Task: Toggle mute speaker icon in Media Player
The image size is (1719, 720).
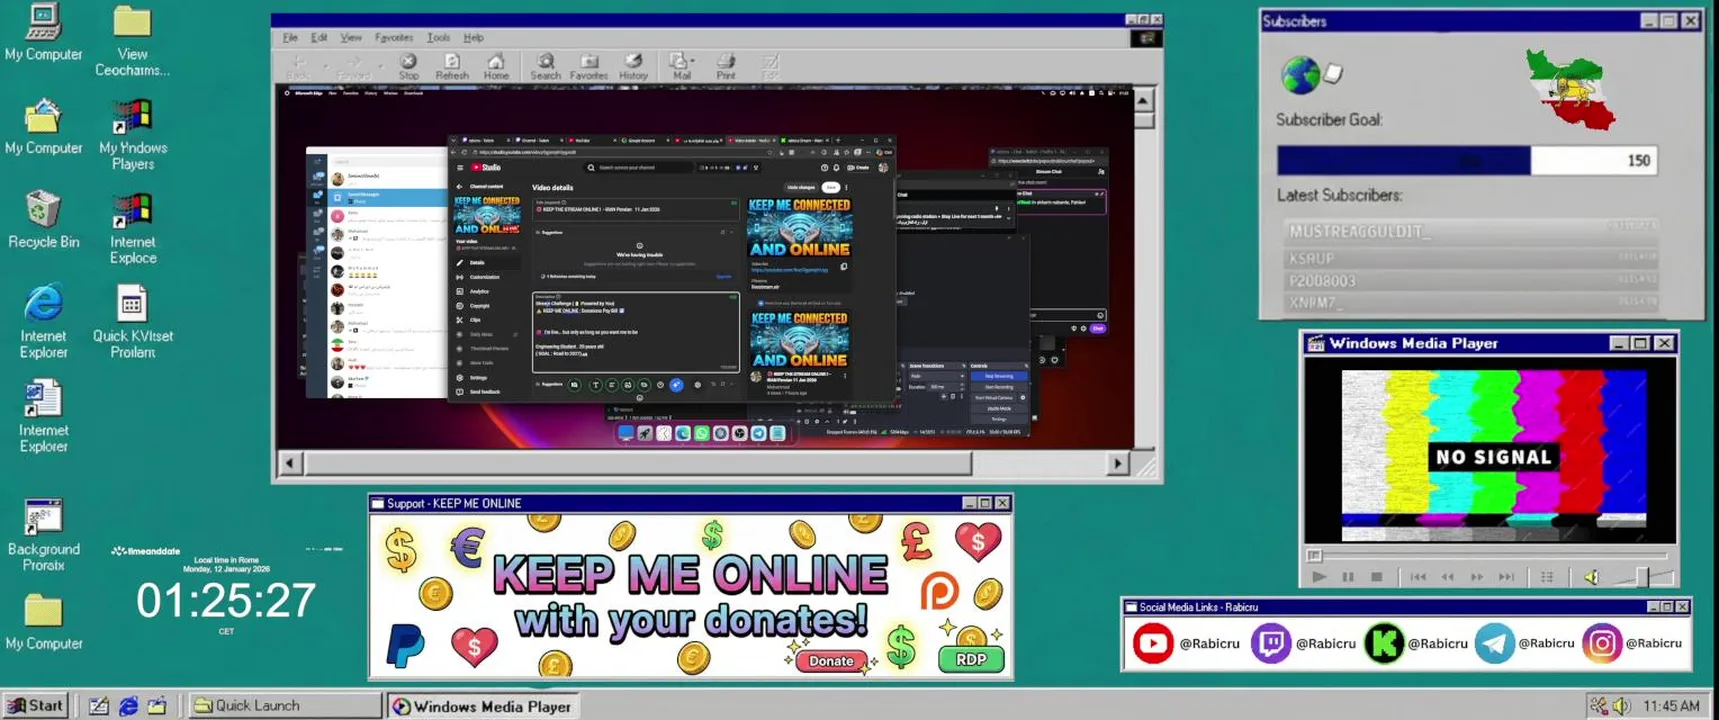Action: click(x=1591, y=577)
